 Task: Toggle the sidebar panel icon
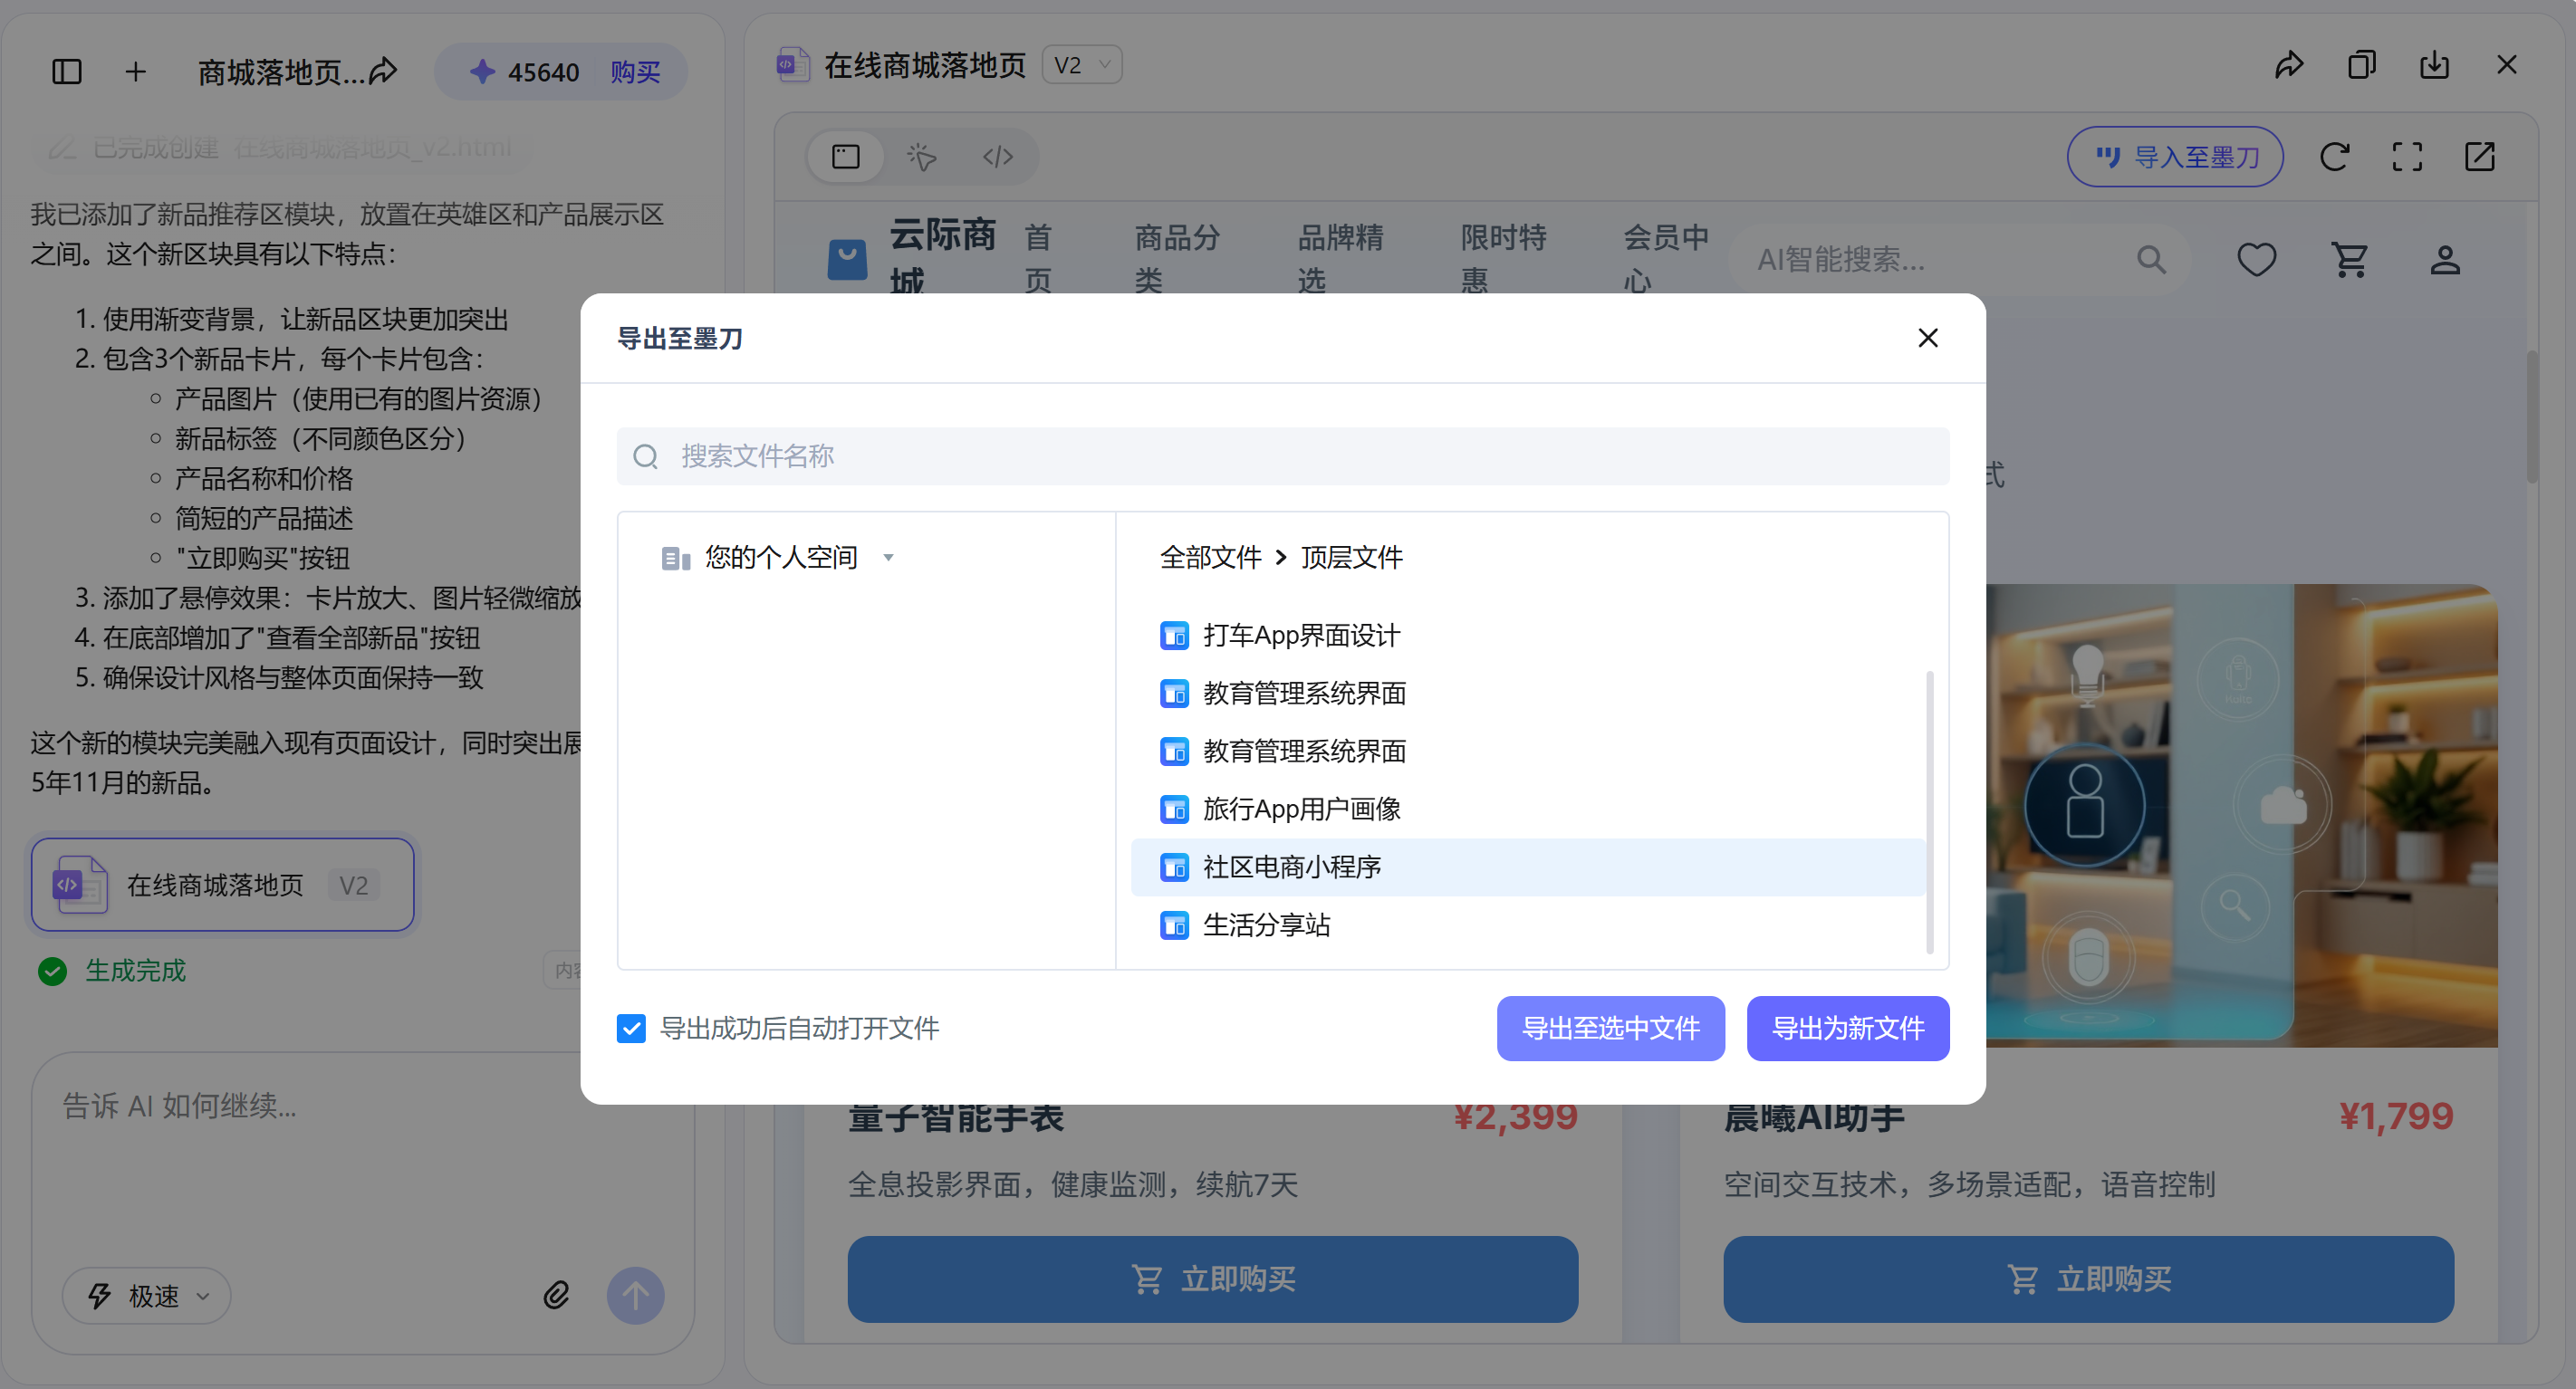point(66,71)
